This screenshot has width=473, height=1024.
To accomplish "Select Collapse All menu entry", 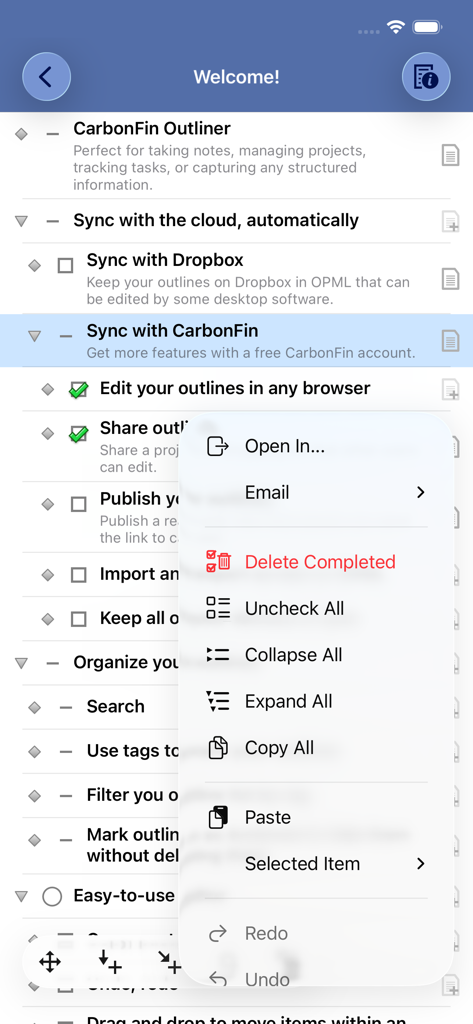I will [316, 654].
